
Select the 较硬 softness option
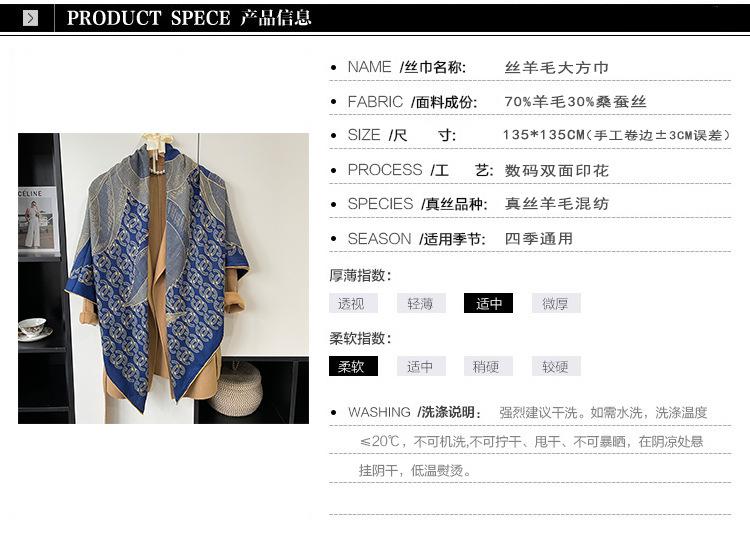pos(556,366)
